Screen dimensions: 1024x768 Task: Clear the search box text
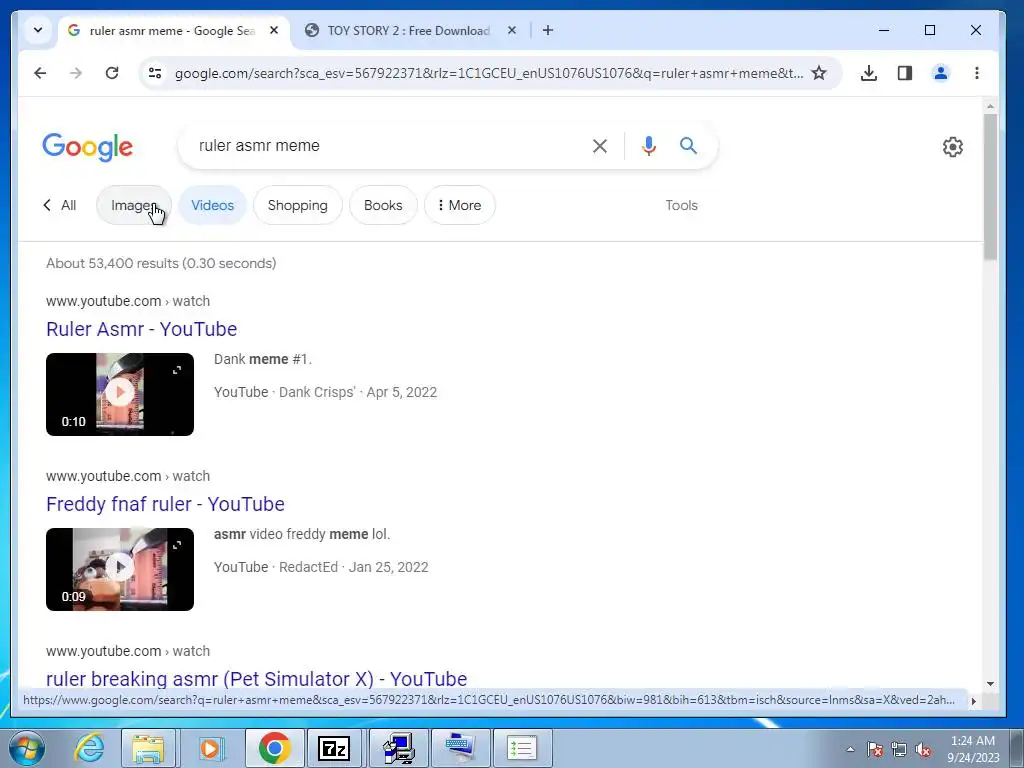coord(600,146)
